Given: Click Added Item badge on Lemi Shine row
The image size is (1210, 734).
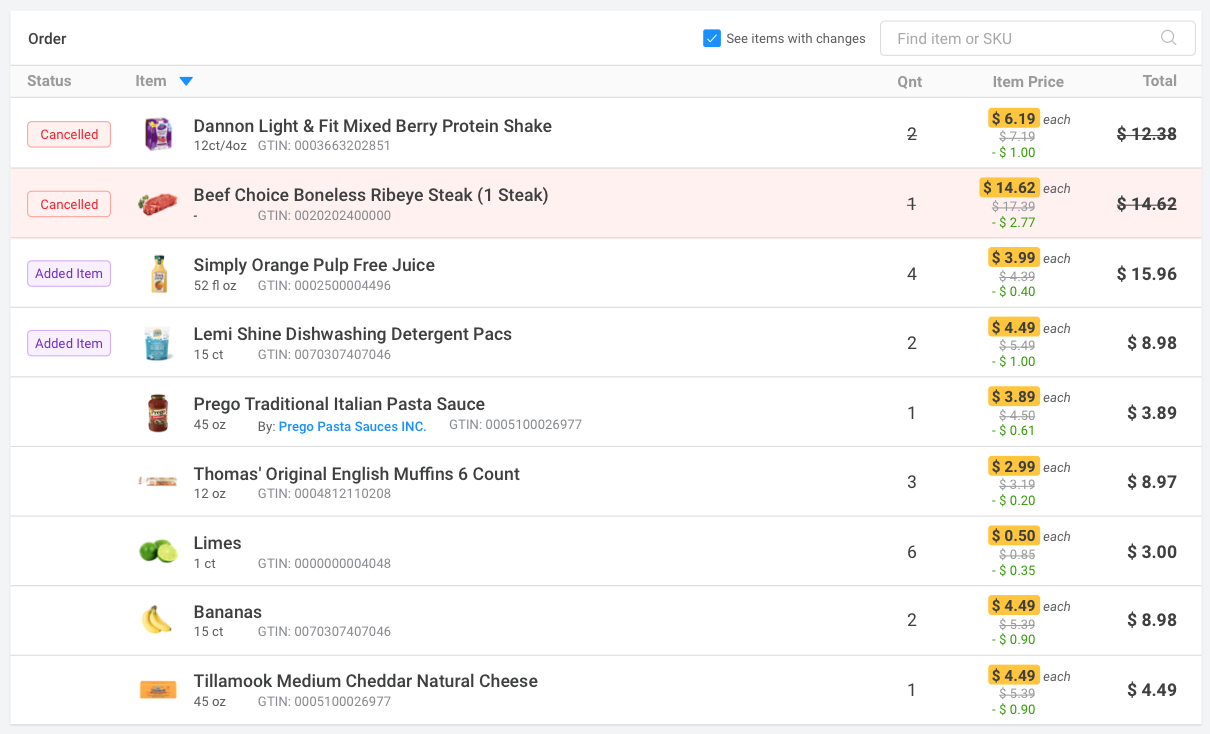Looking at the screenshot, I should pyautogui.click(x=69, y=343).
